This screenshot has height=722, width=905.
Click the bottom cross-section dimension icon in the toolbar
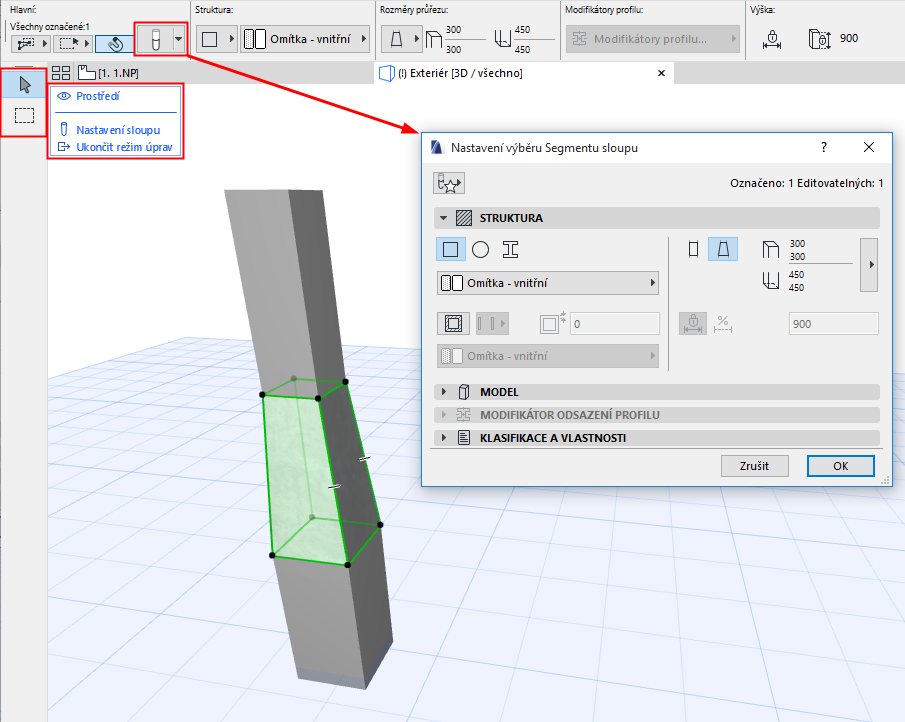tap(503, 39)
